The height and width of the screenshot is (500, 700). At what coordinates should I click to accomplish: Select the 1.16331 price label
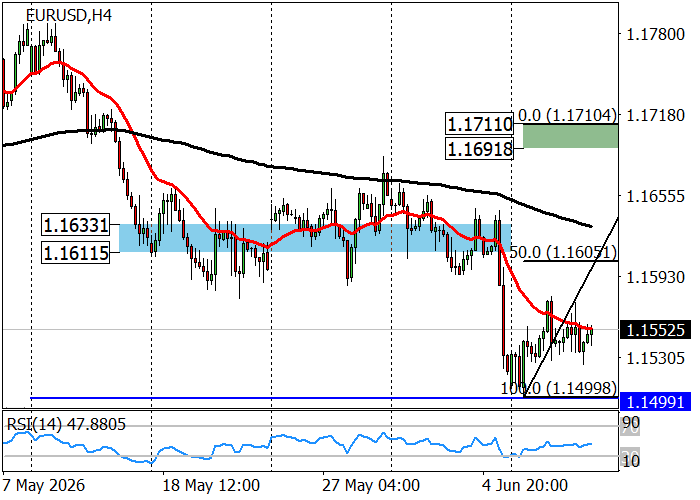click(x=75, y=225)
